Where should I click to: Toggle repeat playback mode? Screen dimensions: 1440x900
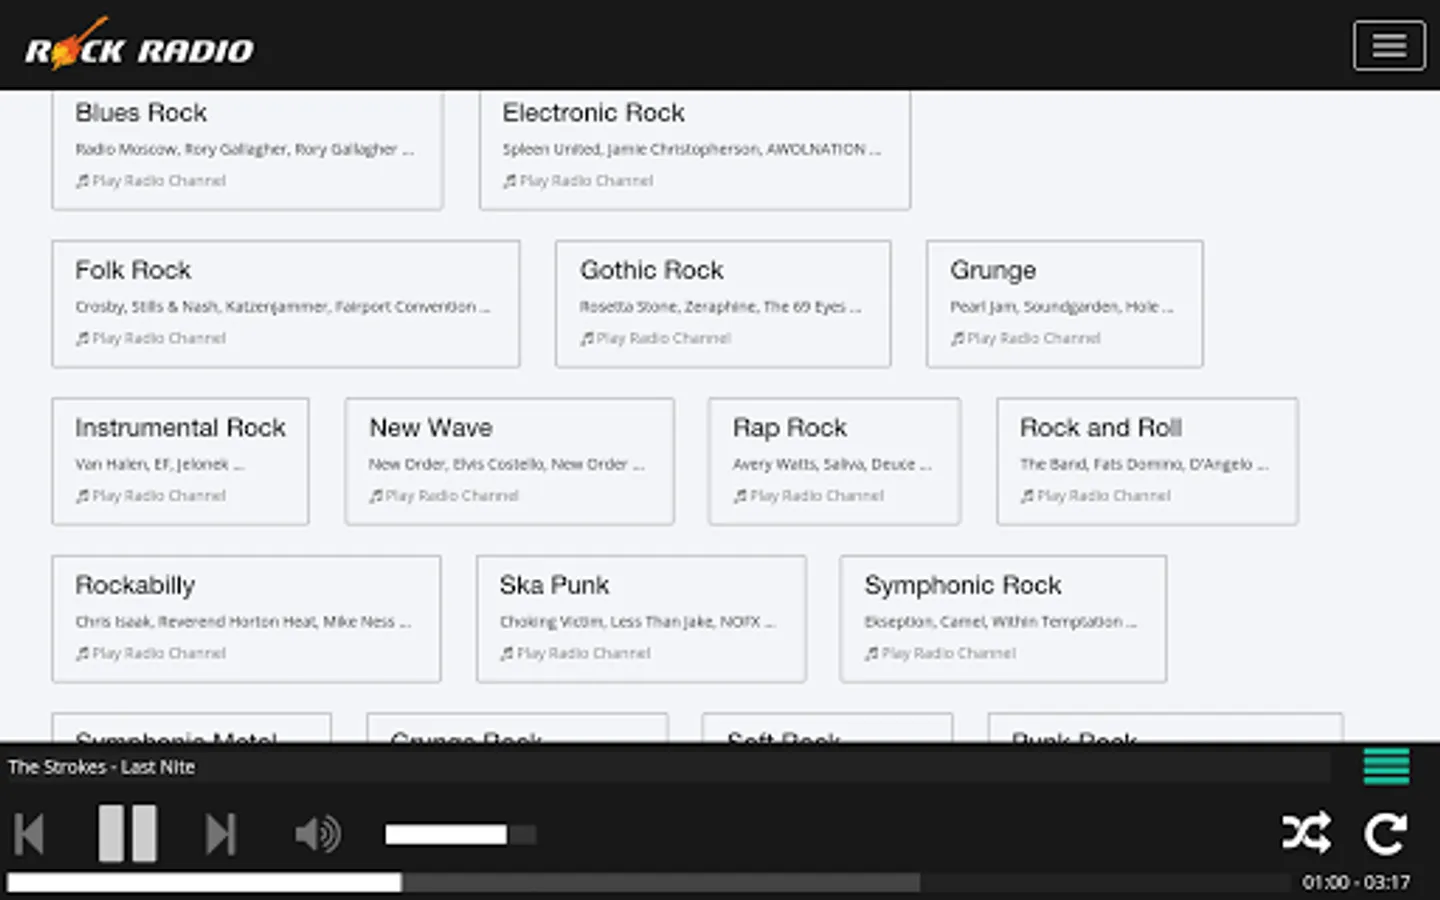[1386, 833]
